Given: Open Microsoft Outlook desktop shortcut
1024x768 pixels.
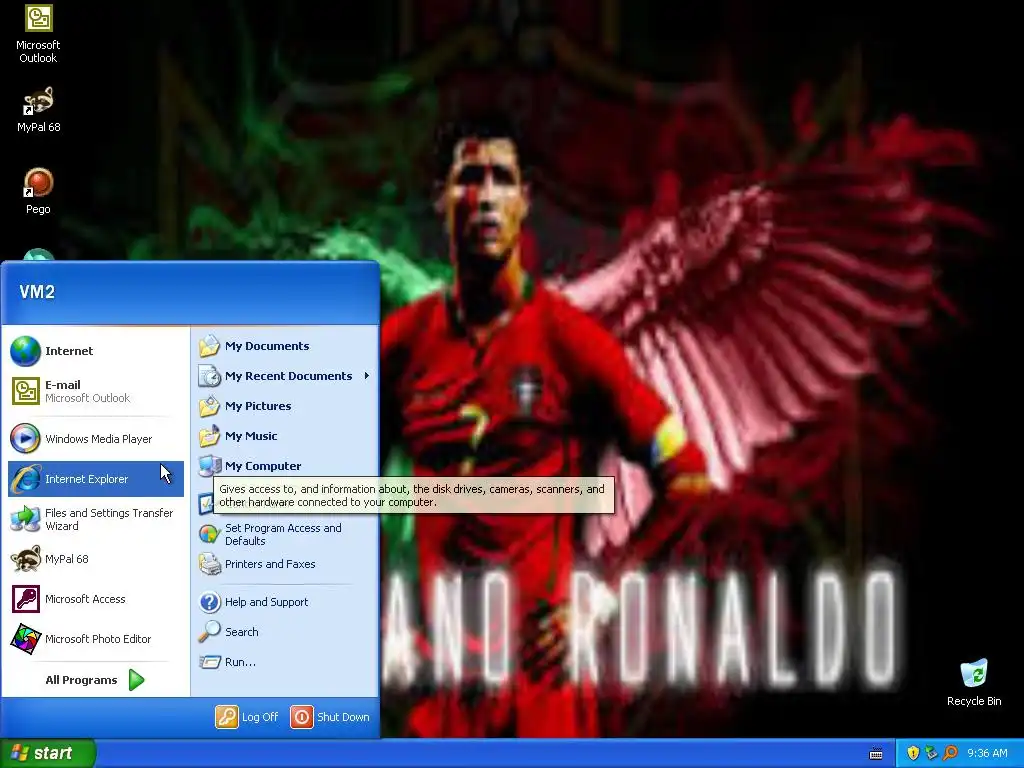Looking at the screenshot, I should coord(38,34).
